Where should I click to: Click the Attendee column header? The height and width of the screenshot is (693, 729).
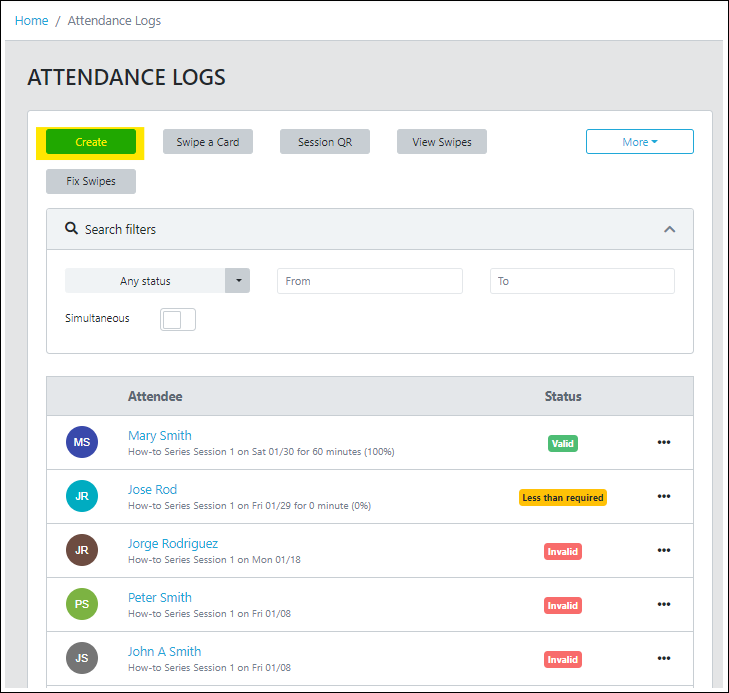(155, 396)
